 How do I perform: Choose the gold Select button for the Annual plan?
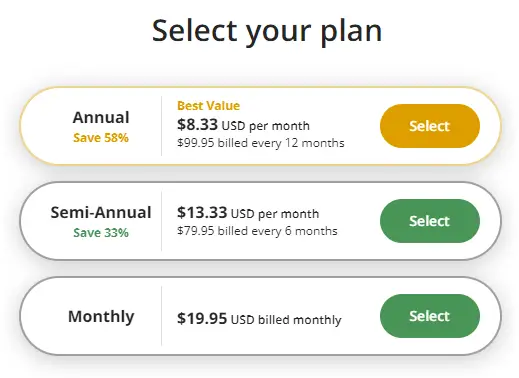point(430,126)
